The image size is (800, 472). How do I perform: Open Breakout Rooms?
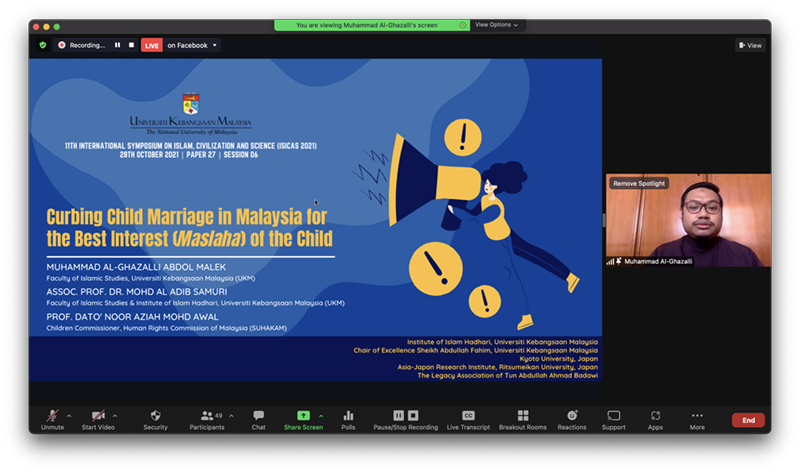pos(522,417)
